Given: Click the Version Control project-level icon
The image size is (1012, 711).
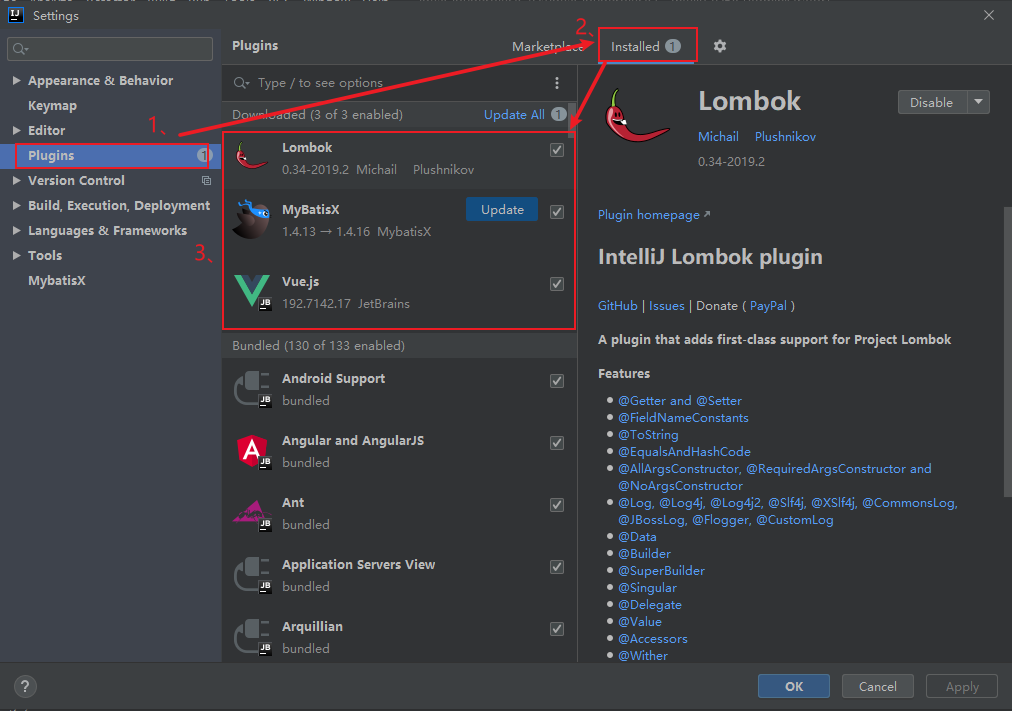Looking at the screenshot, I should (x=207, y=181).
